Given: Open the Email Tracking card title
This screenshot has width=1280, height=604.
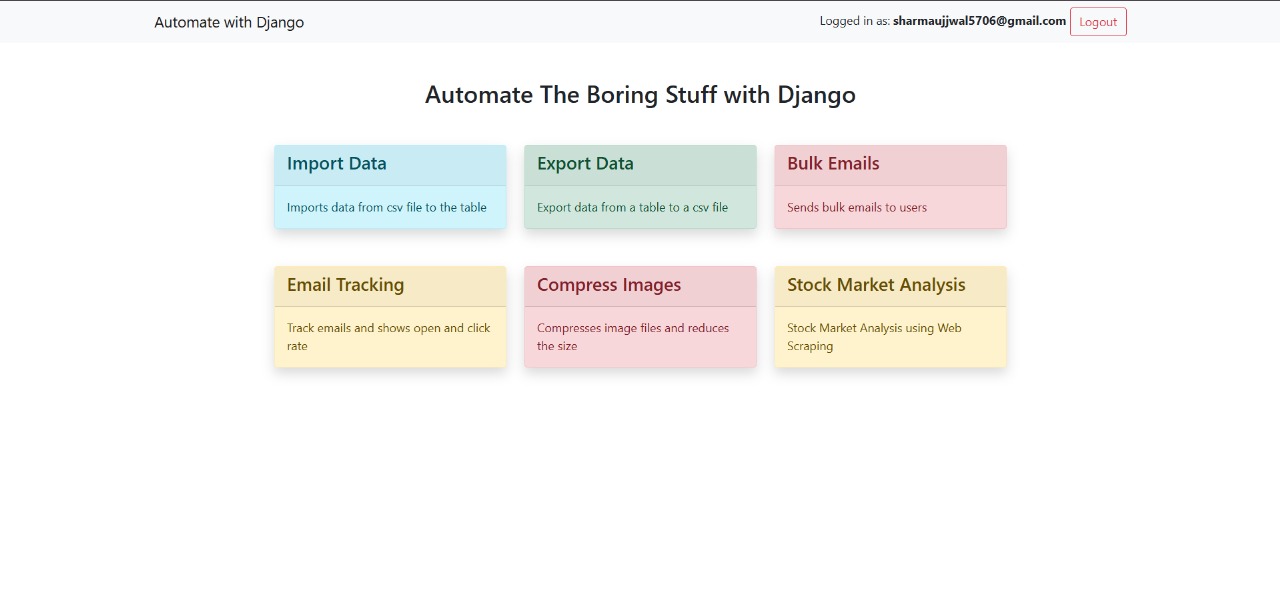Looking at the screenshot, I should pyautogui.click(x=345, y=285).
